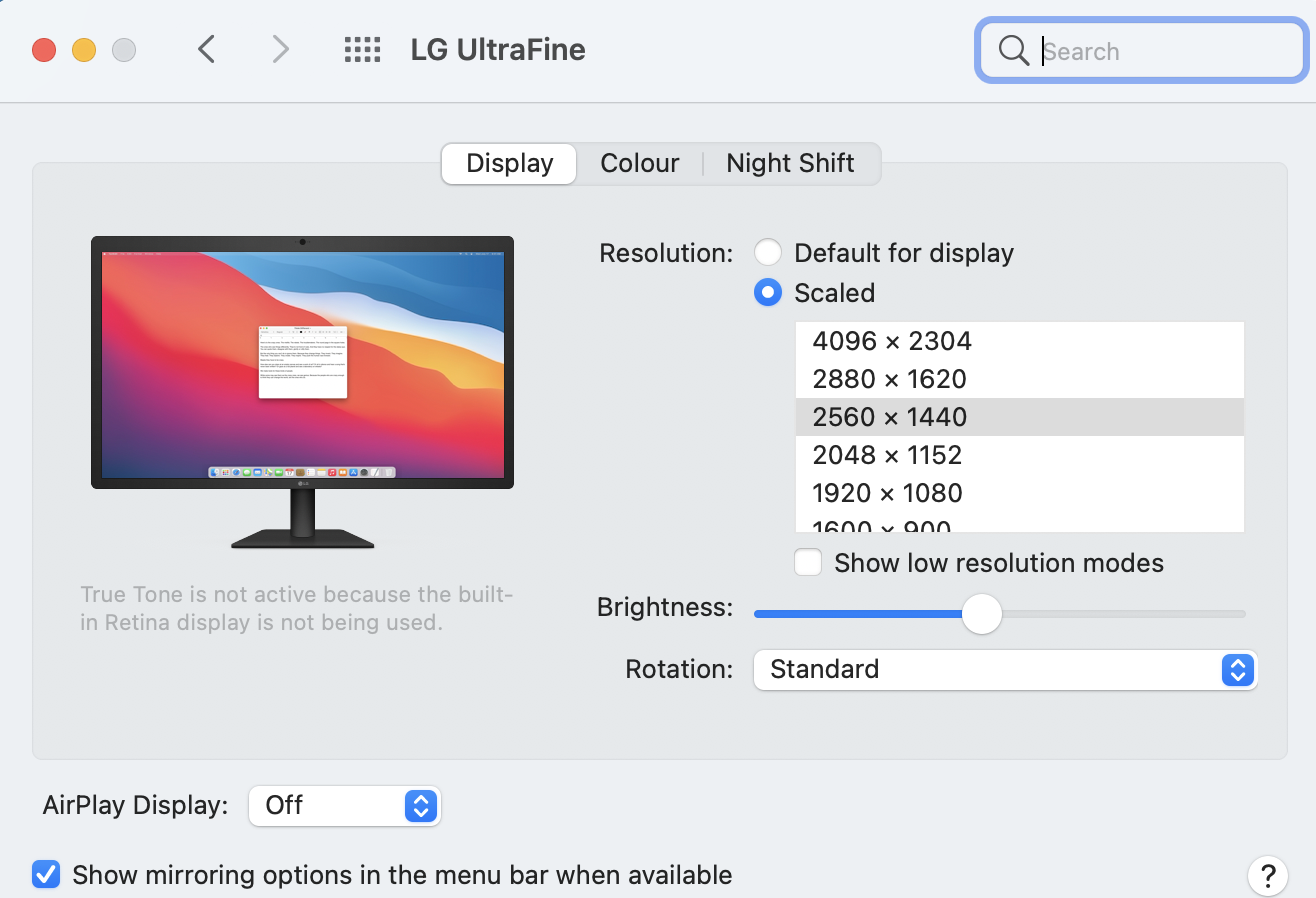The image size is (1316, 898).
Task: Enable Show low resolution modes
Action: (x=808, y=563)
